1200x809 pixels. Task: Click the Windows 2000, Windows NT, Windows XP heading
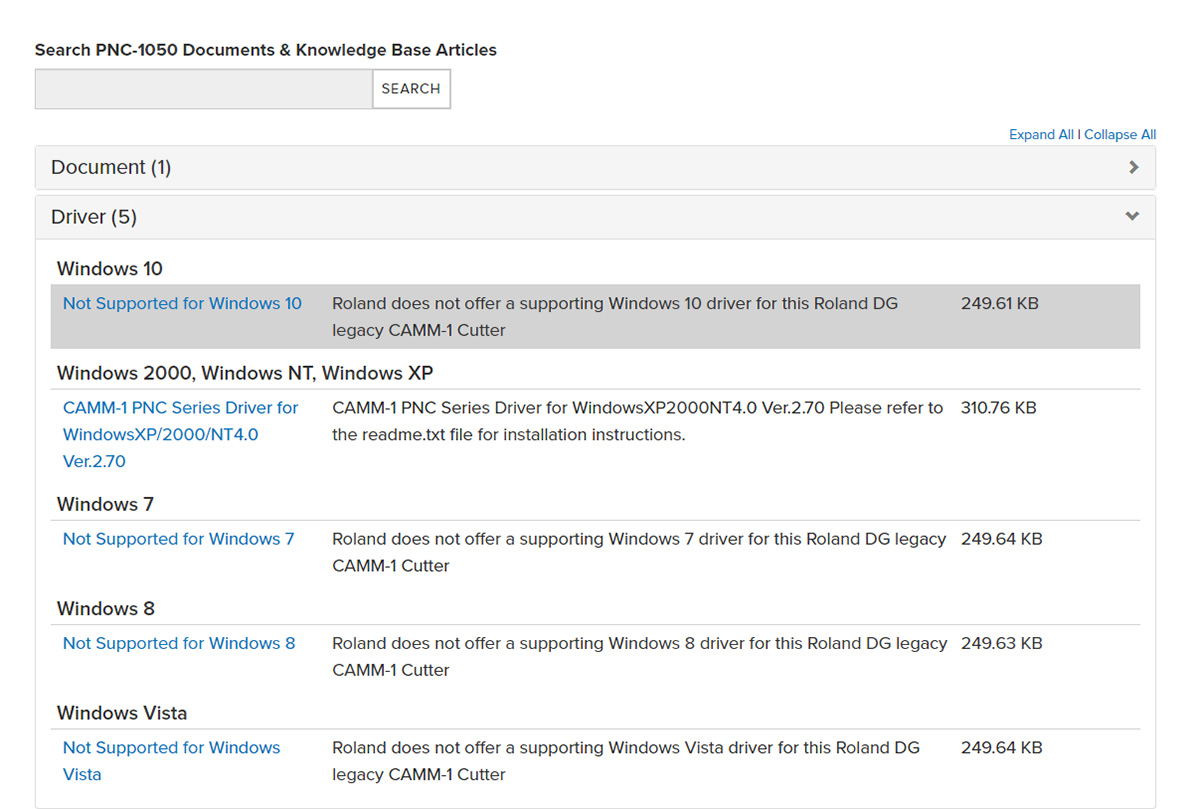coord(245,373)
